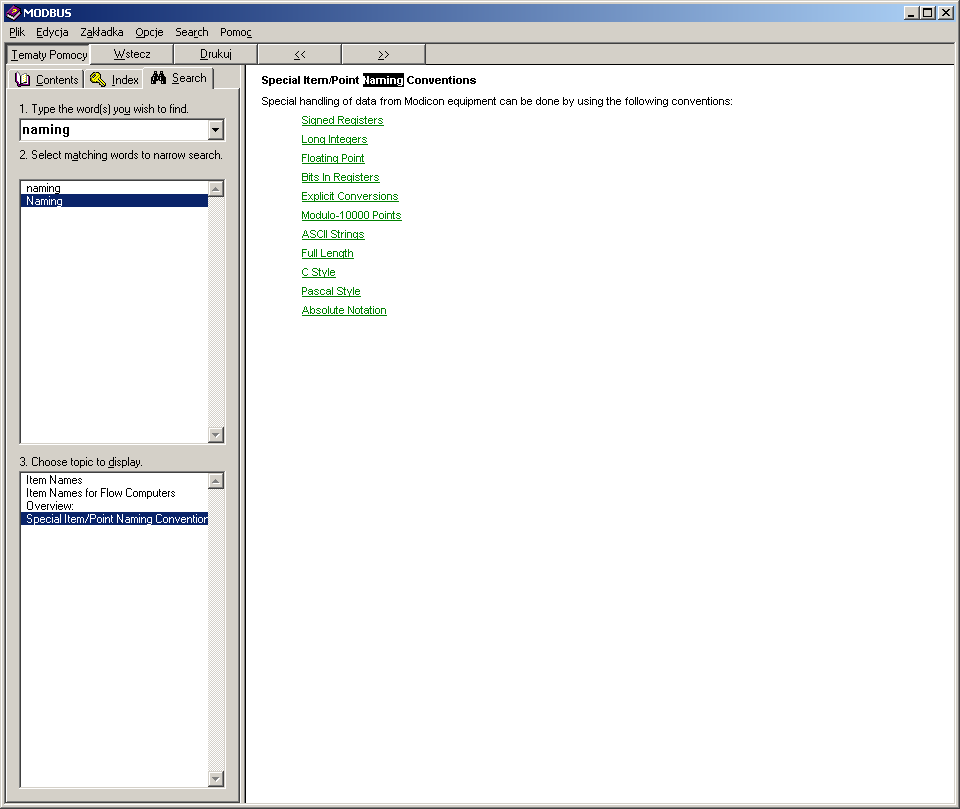Click matching words list scroll up arrow
The width and height of the screenshot is (960, 809).
click(x=216, y=189)
